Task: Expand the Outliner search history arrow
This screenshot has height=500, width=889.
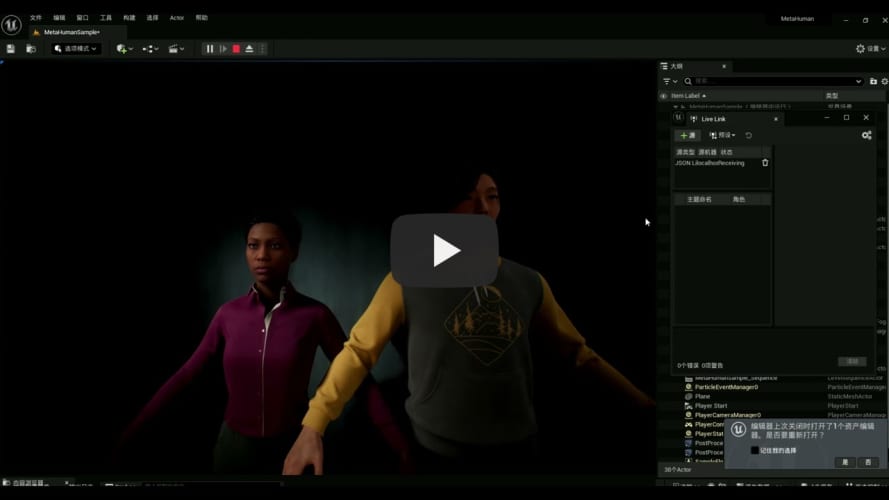Action: [x=858, y=81]
